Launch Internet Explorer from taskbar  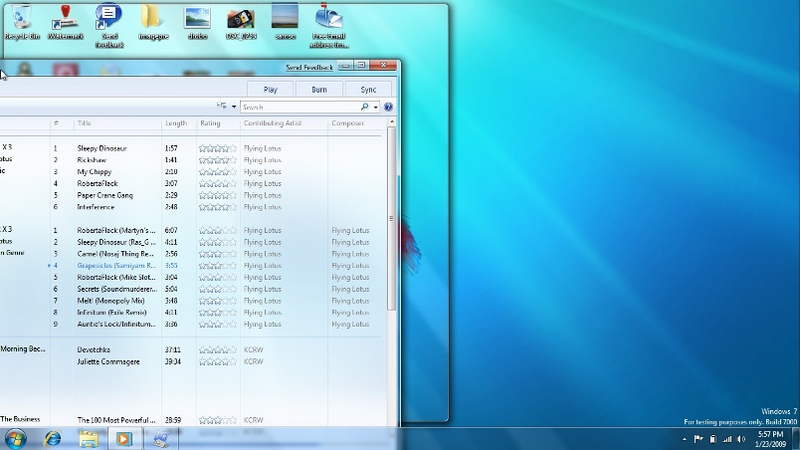[x=53, y=438]
